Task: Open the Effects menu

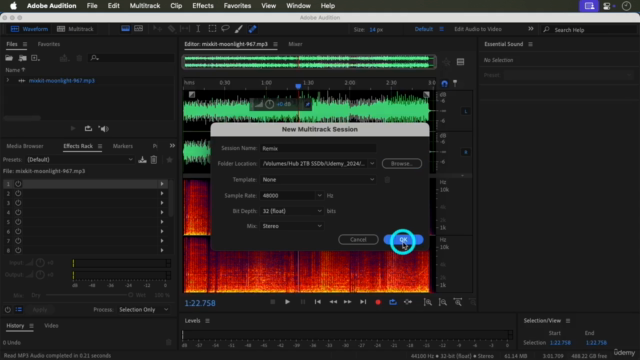Action: [x=203, y=6]
